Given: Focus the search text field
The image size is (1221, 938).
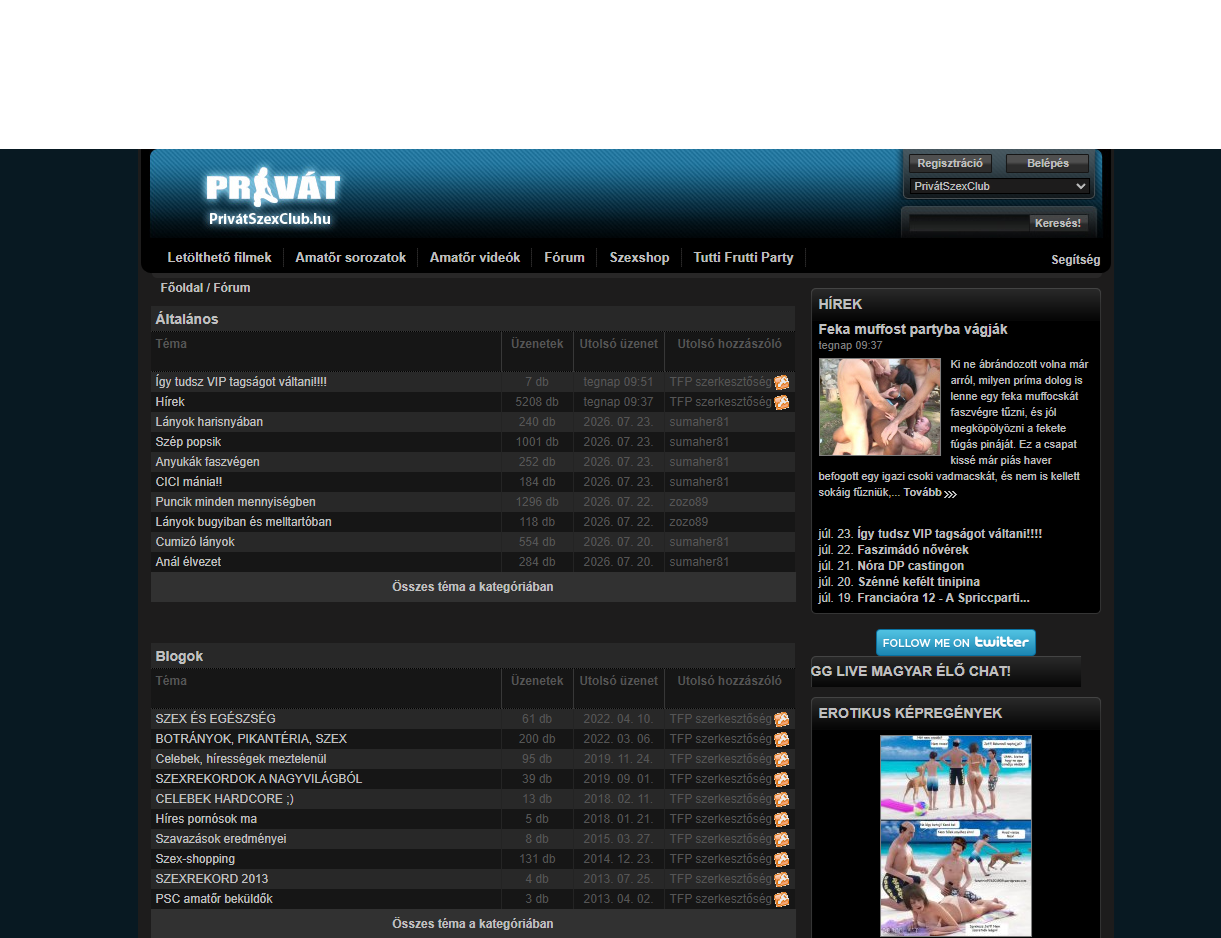Looking at the screenshot, I should pos(968,223).
